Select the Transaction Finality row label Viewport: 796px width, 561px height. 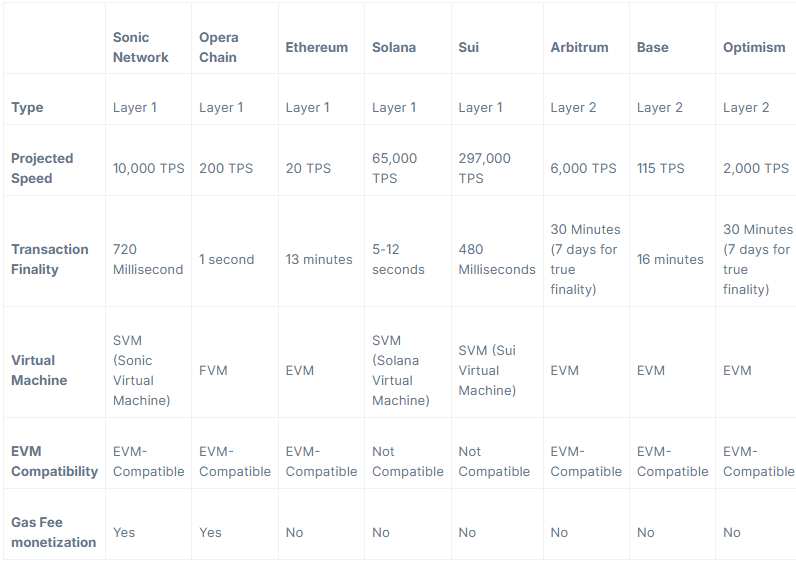(x=50, y=259)
